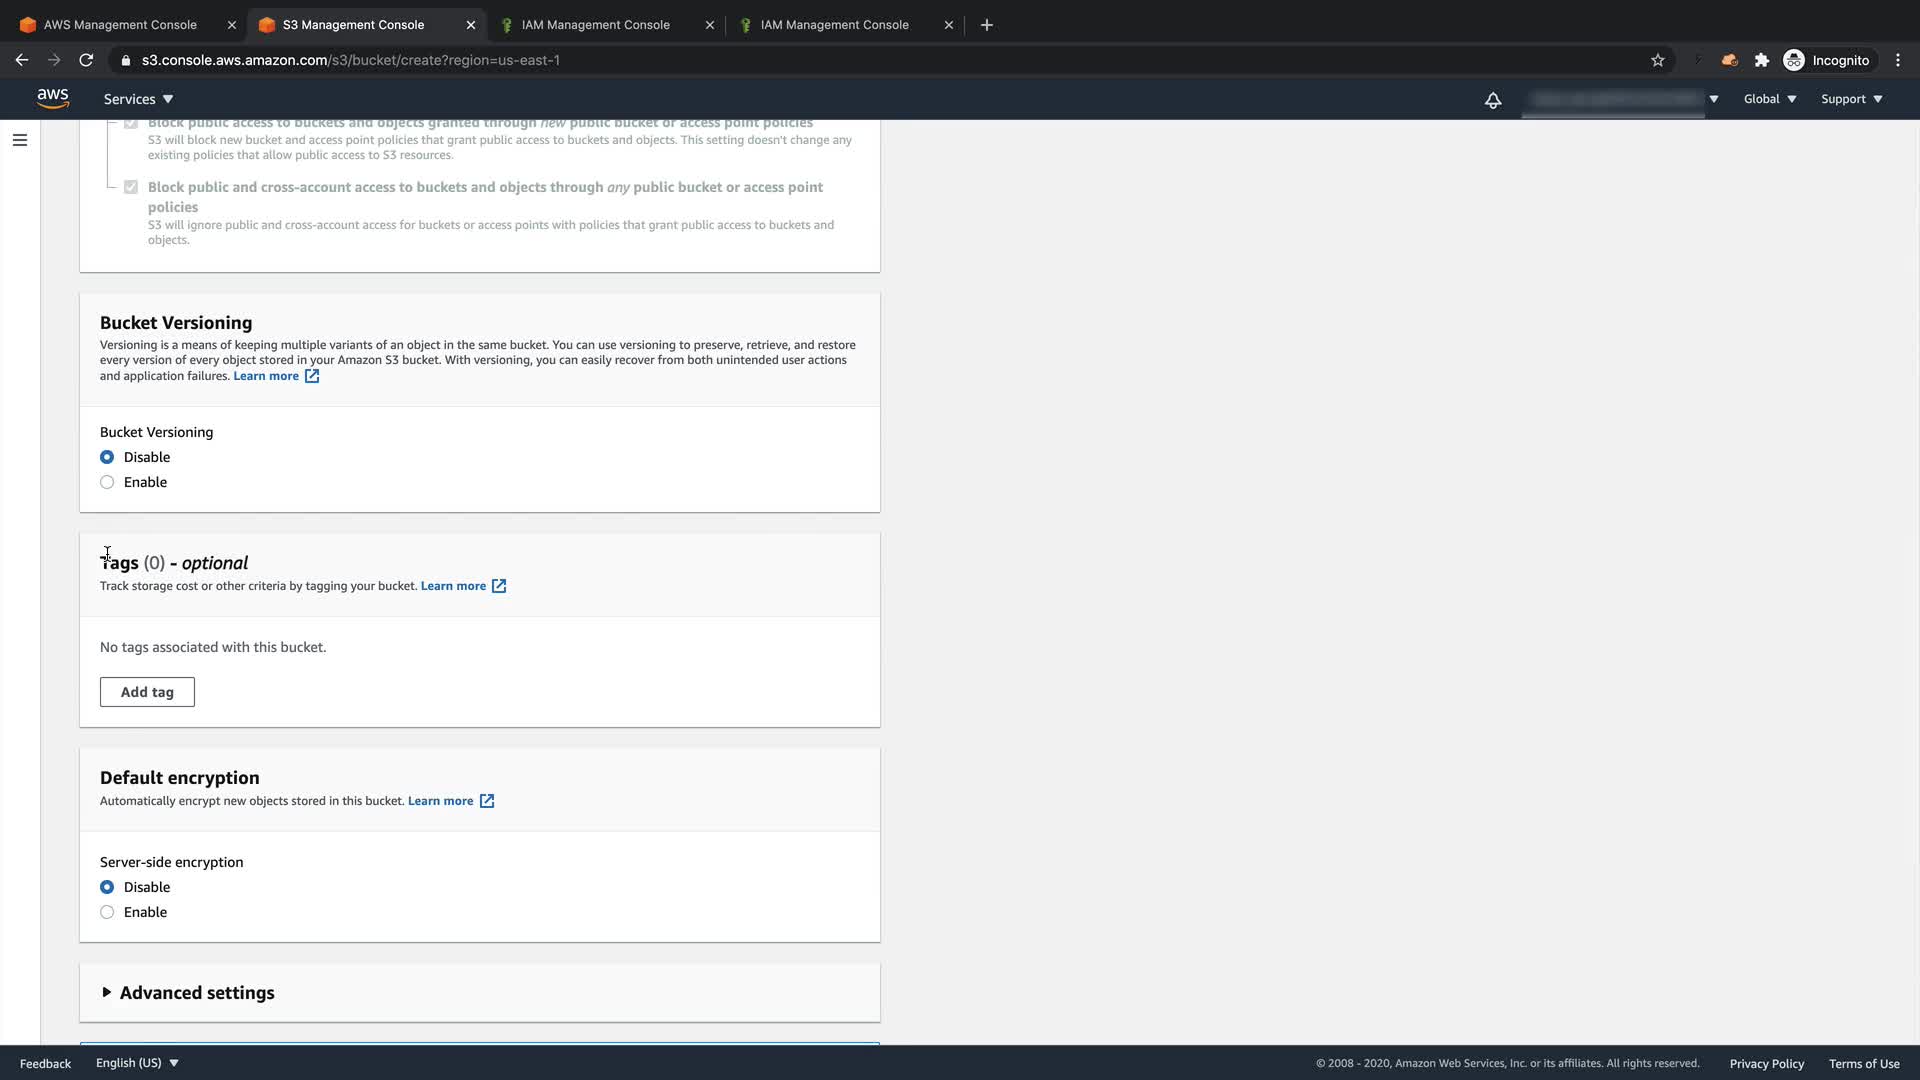
Task: Switch to the first IAM Management Console tab
Action: click(x=595, y=25)
